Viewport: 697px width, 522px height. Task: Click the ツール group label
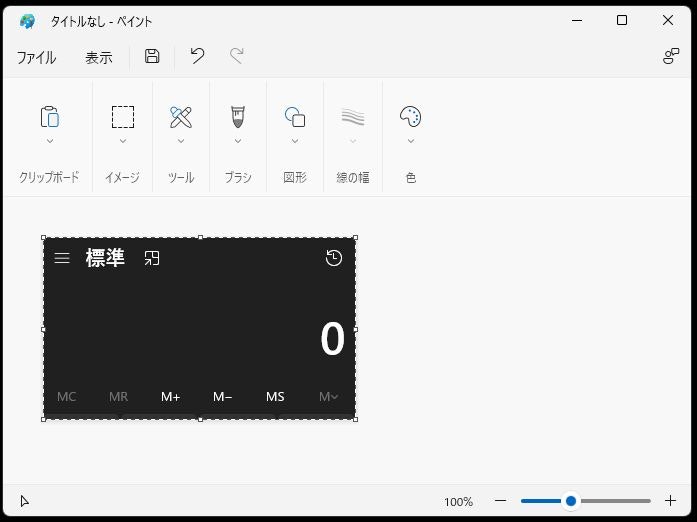point(181,177)
